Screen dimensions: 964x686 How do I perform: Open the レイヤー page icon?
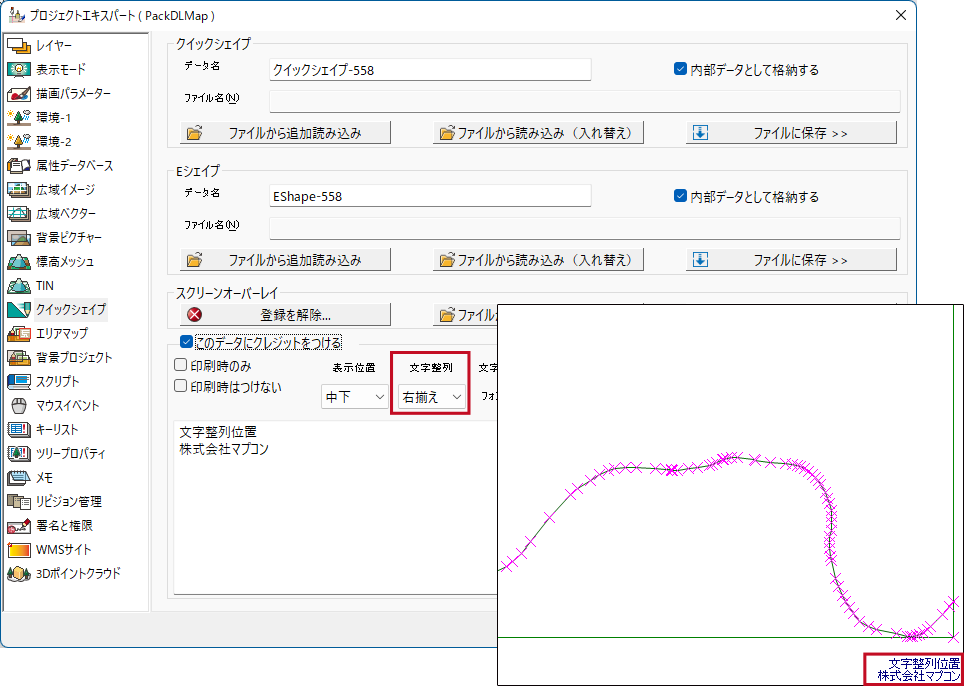[x=18, y=45]
